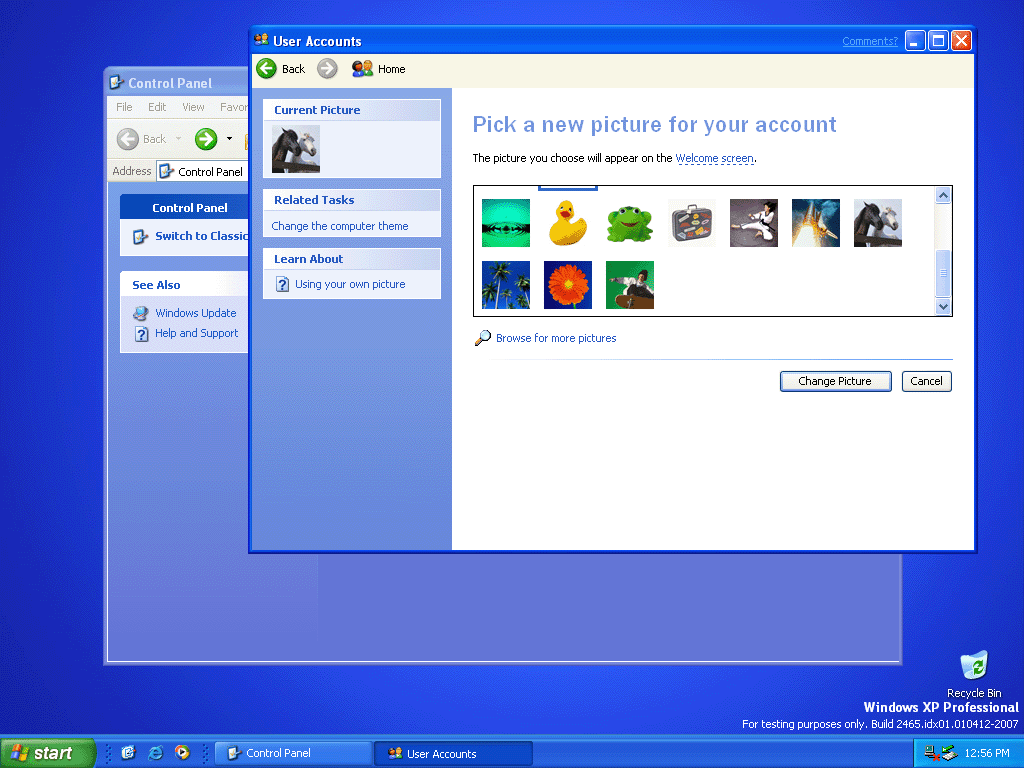Click the Change Picture button
Viewport: 1024px width, 768px height.
point(835,381)
